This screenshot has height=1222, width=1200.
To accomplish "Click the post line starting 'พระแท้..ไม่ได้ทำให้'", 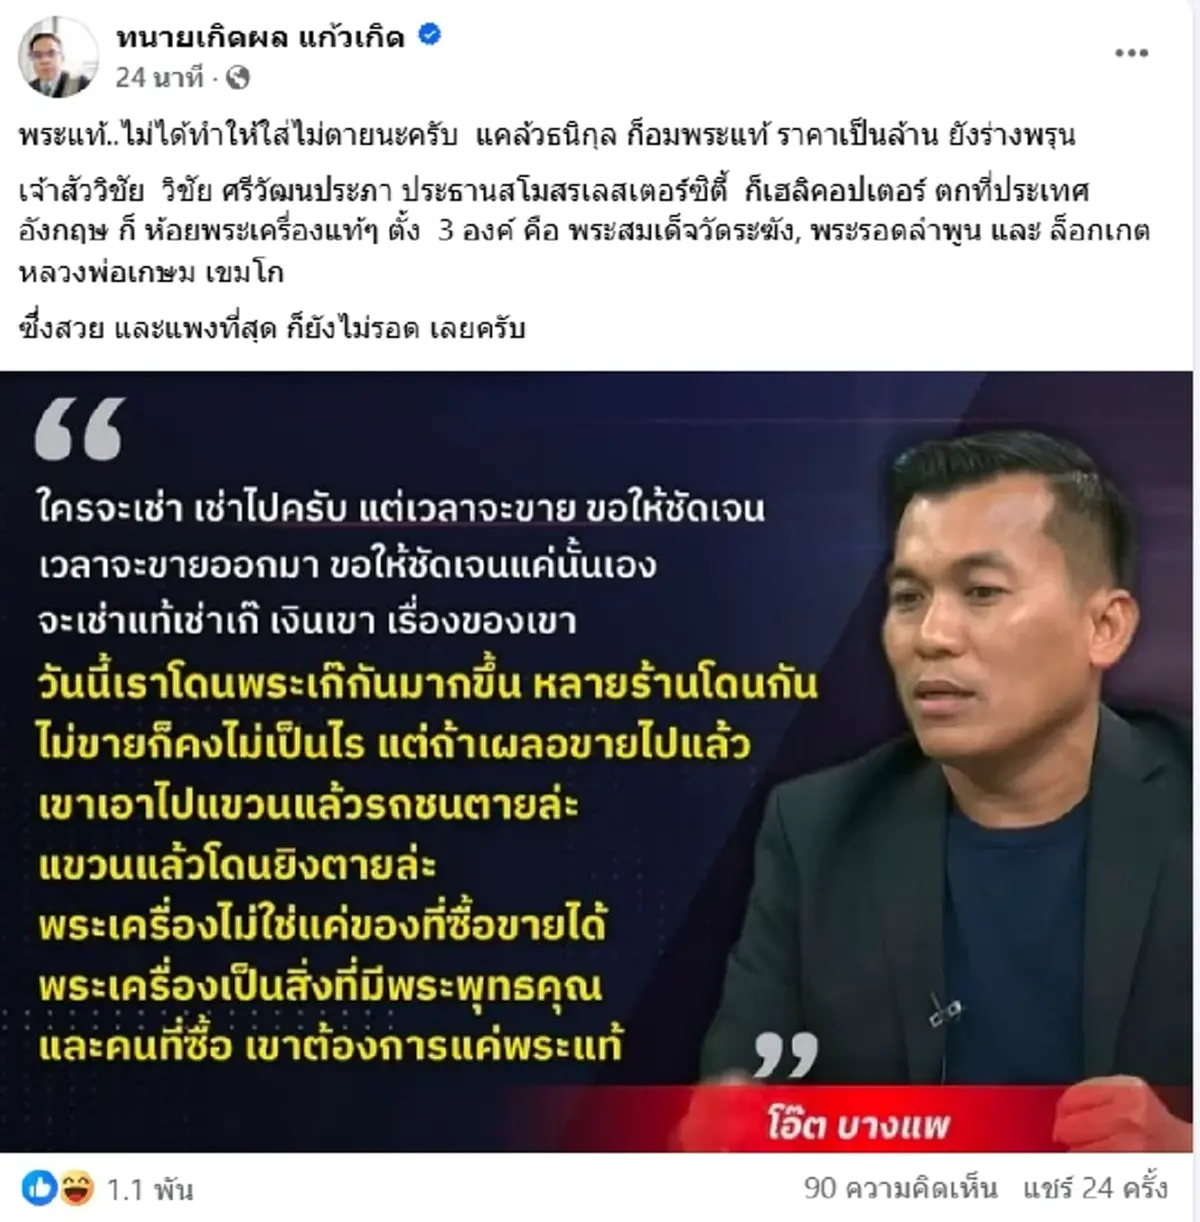I will pyautogui.click(x=547, y=134).
